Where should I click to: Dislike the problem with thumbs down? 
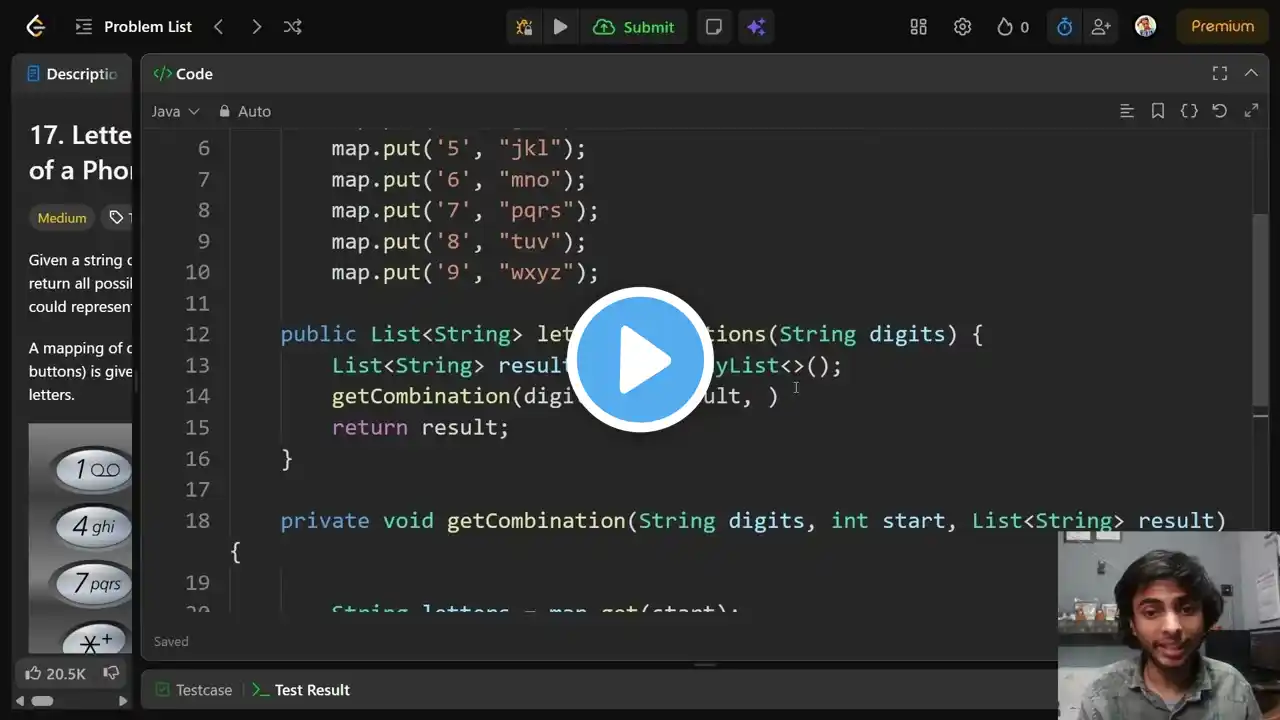click(112, 673)
